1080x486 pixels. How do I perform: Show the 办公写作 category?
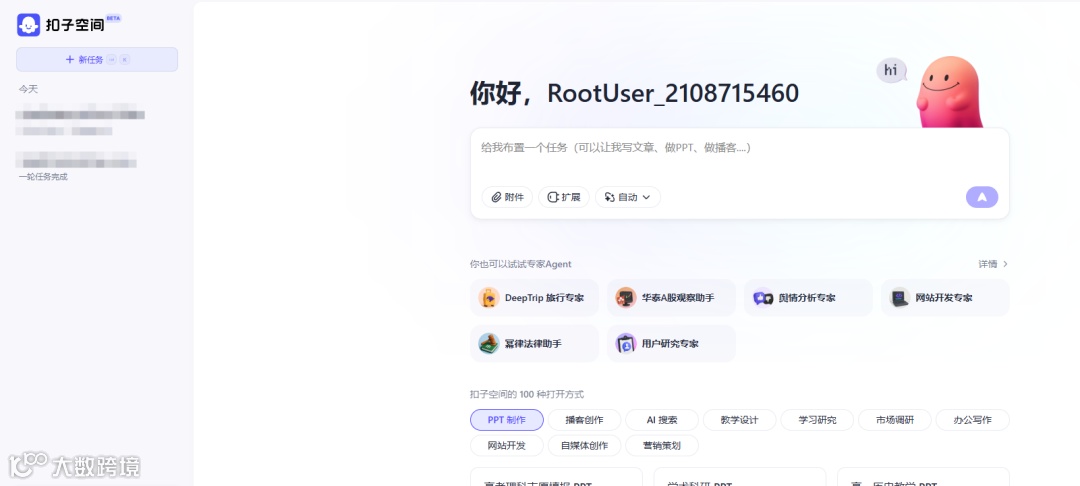[973, 420]
